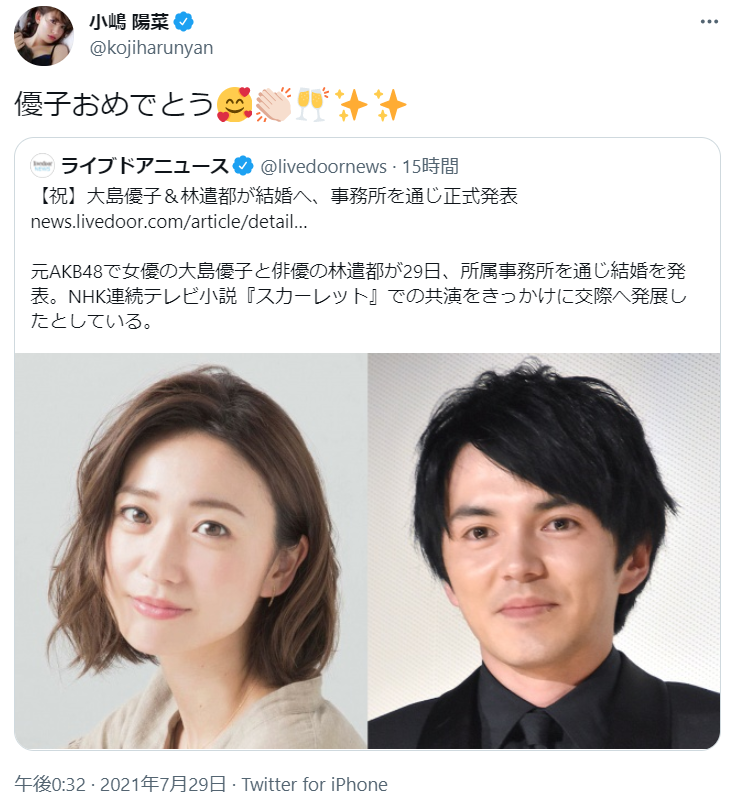Image resolution: width=735 pixels, height=799 pixels.
Task: View the right photo of the man
Action: tap(544, 551)
